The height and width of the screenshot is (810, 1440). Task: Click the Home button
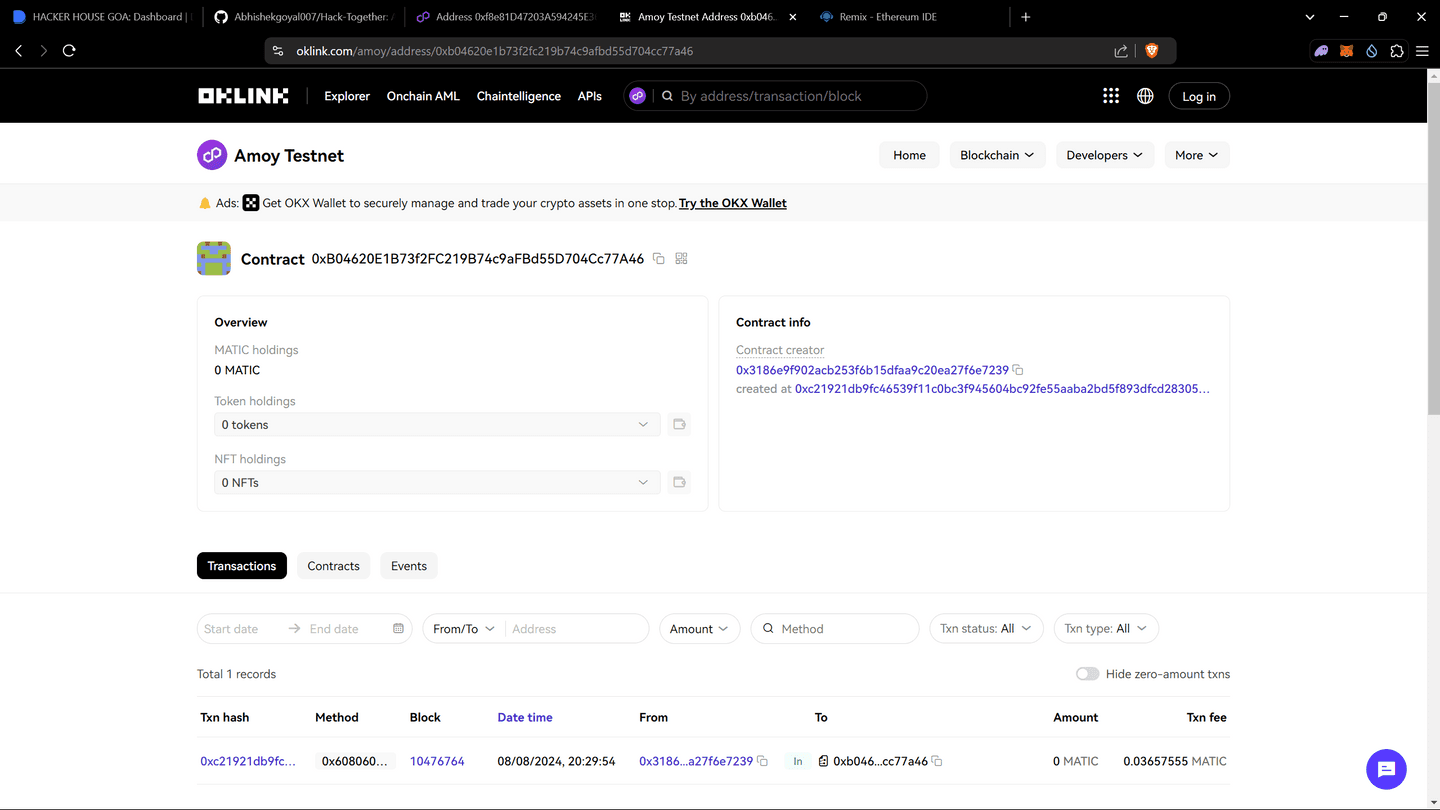coord(909,155)
